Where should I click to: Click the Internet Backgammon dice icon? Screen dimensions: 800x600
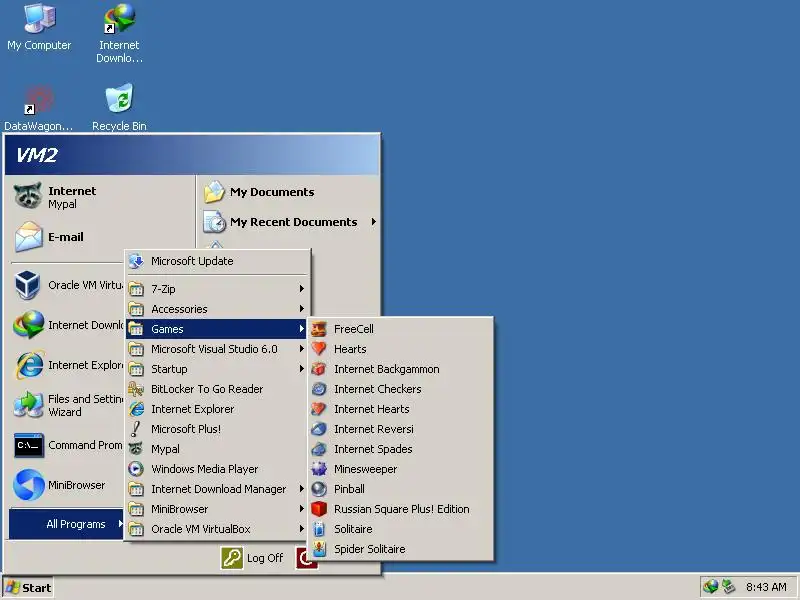319,369
